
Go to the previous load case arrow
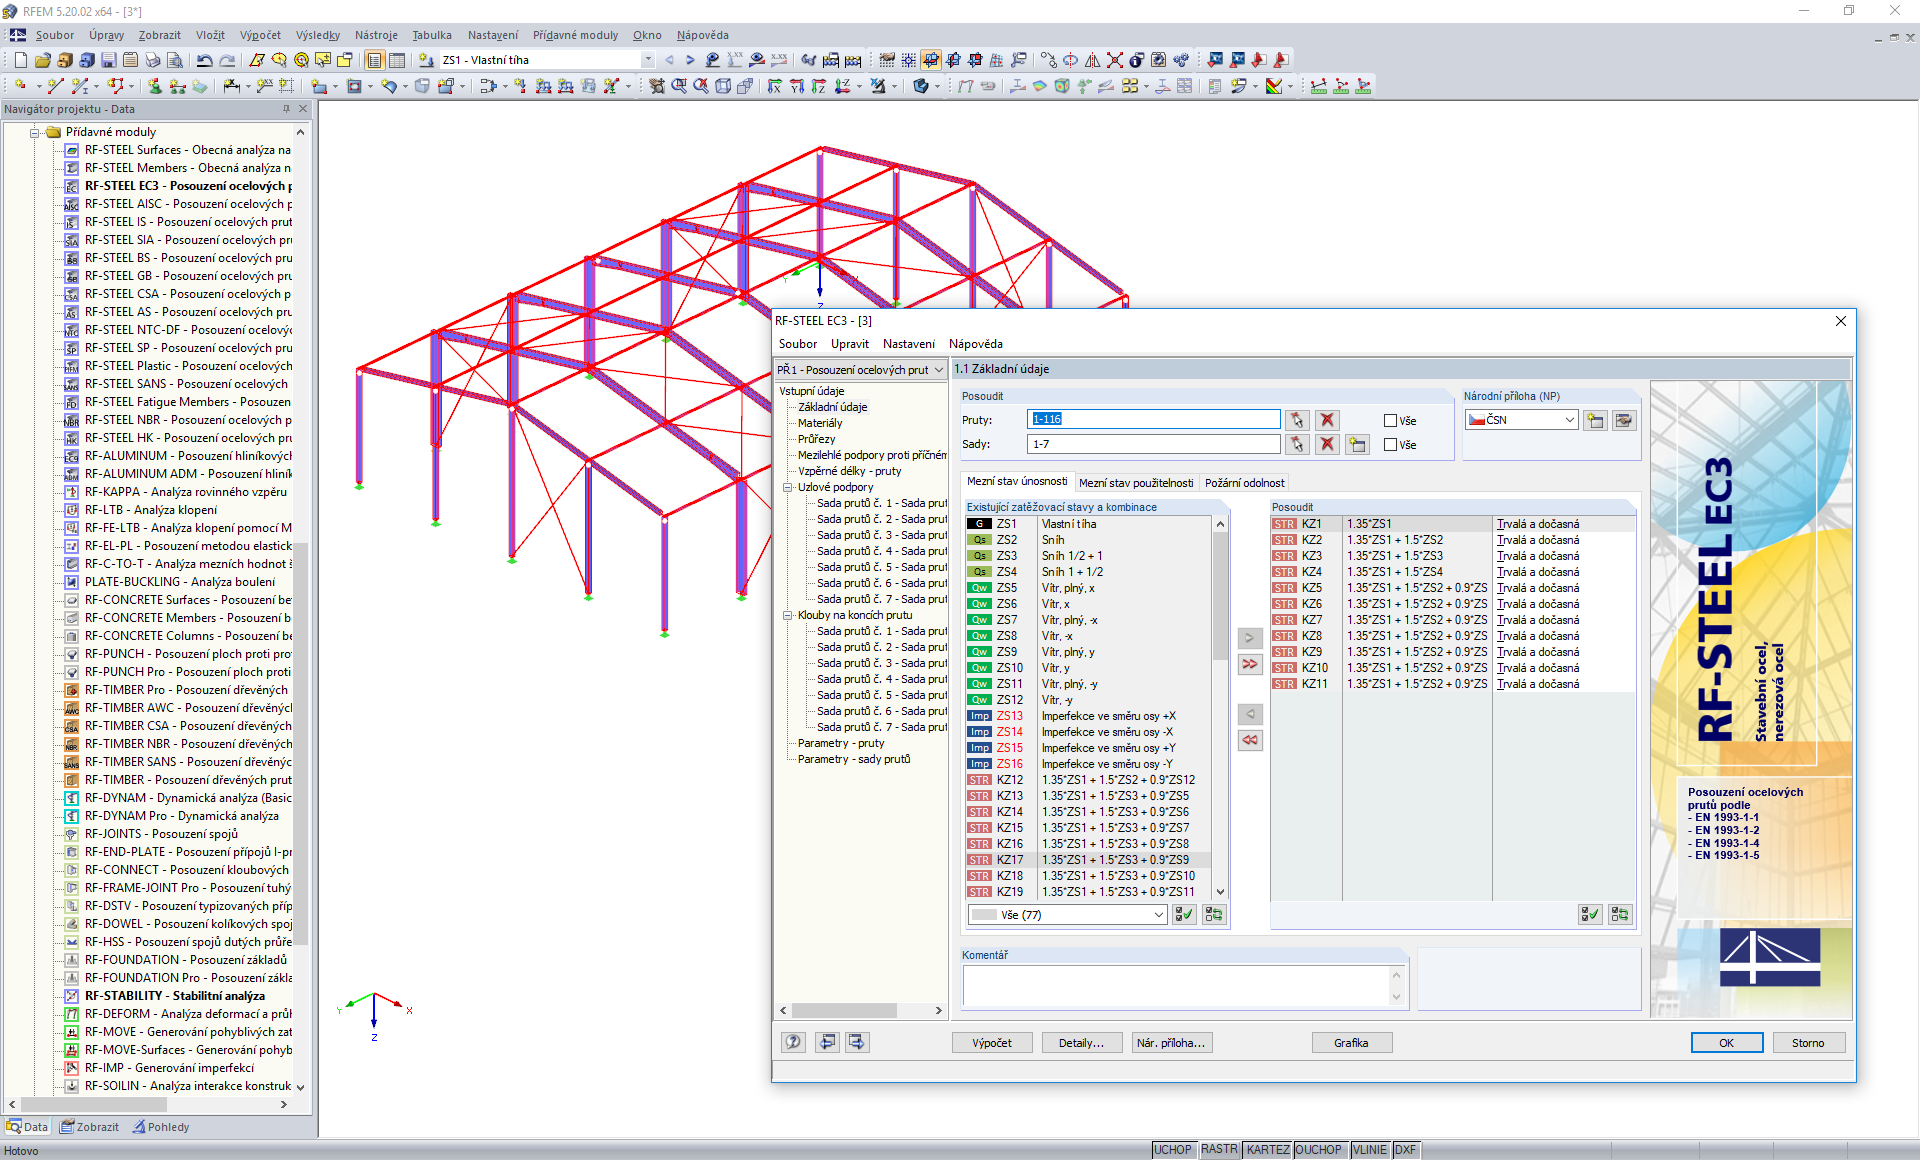(669, 60)
